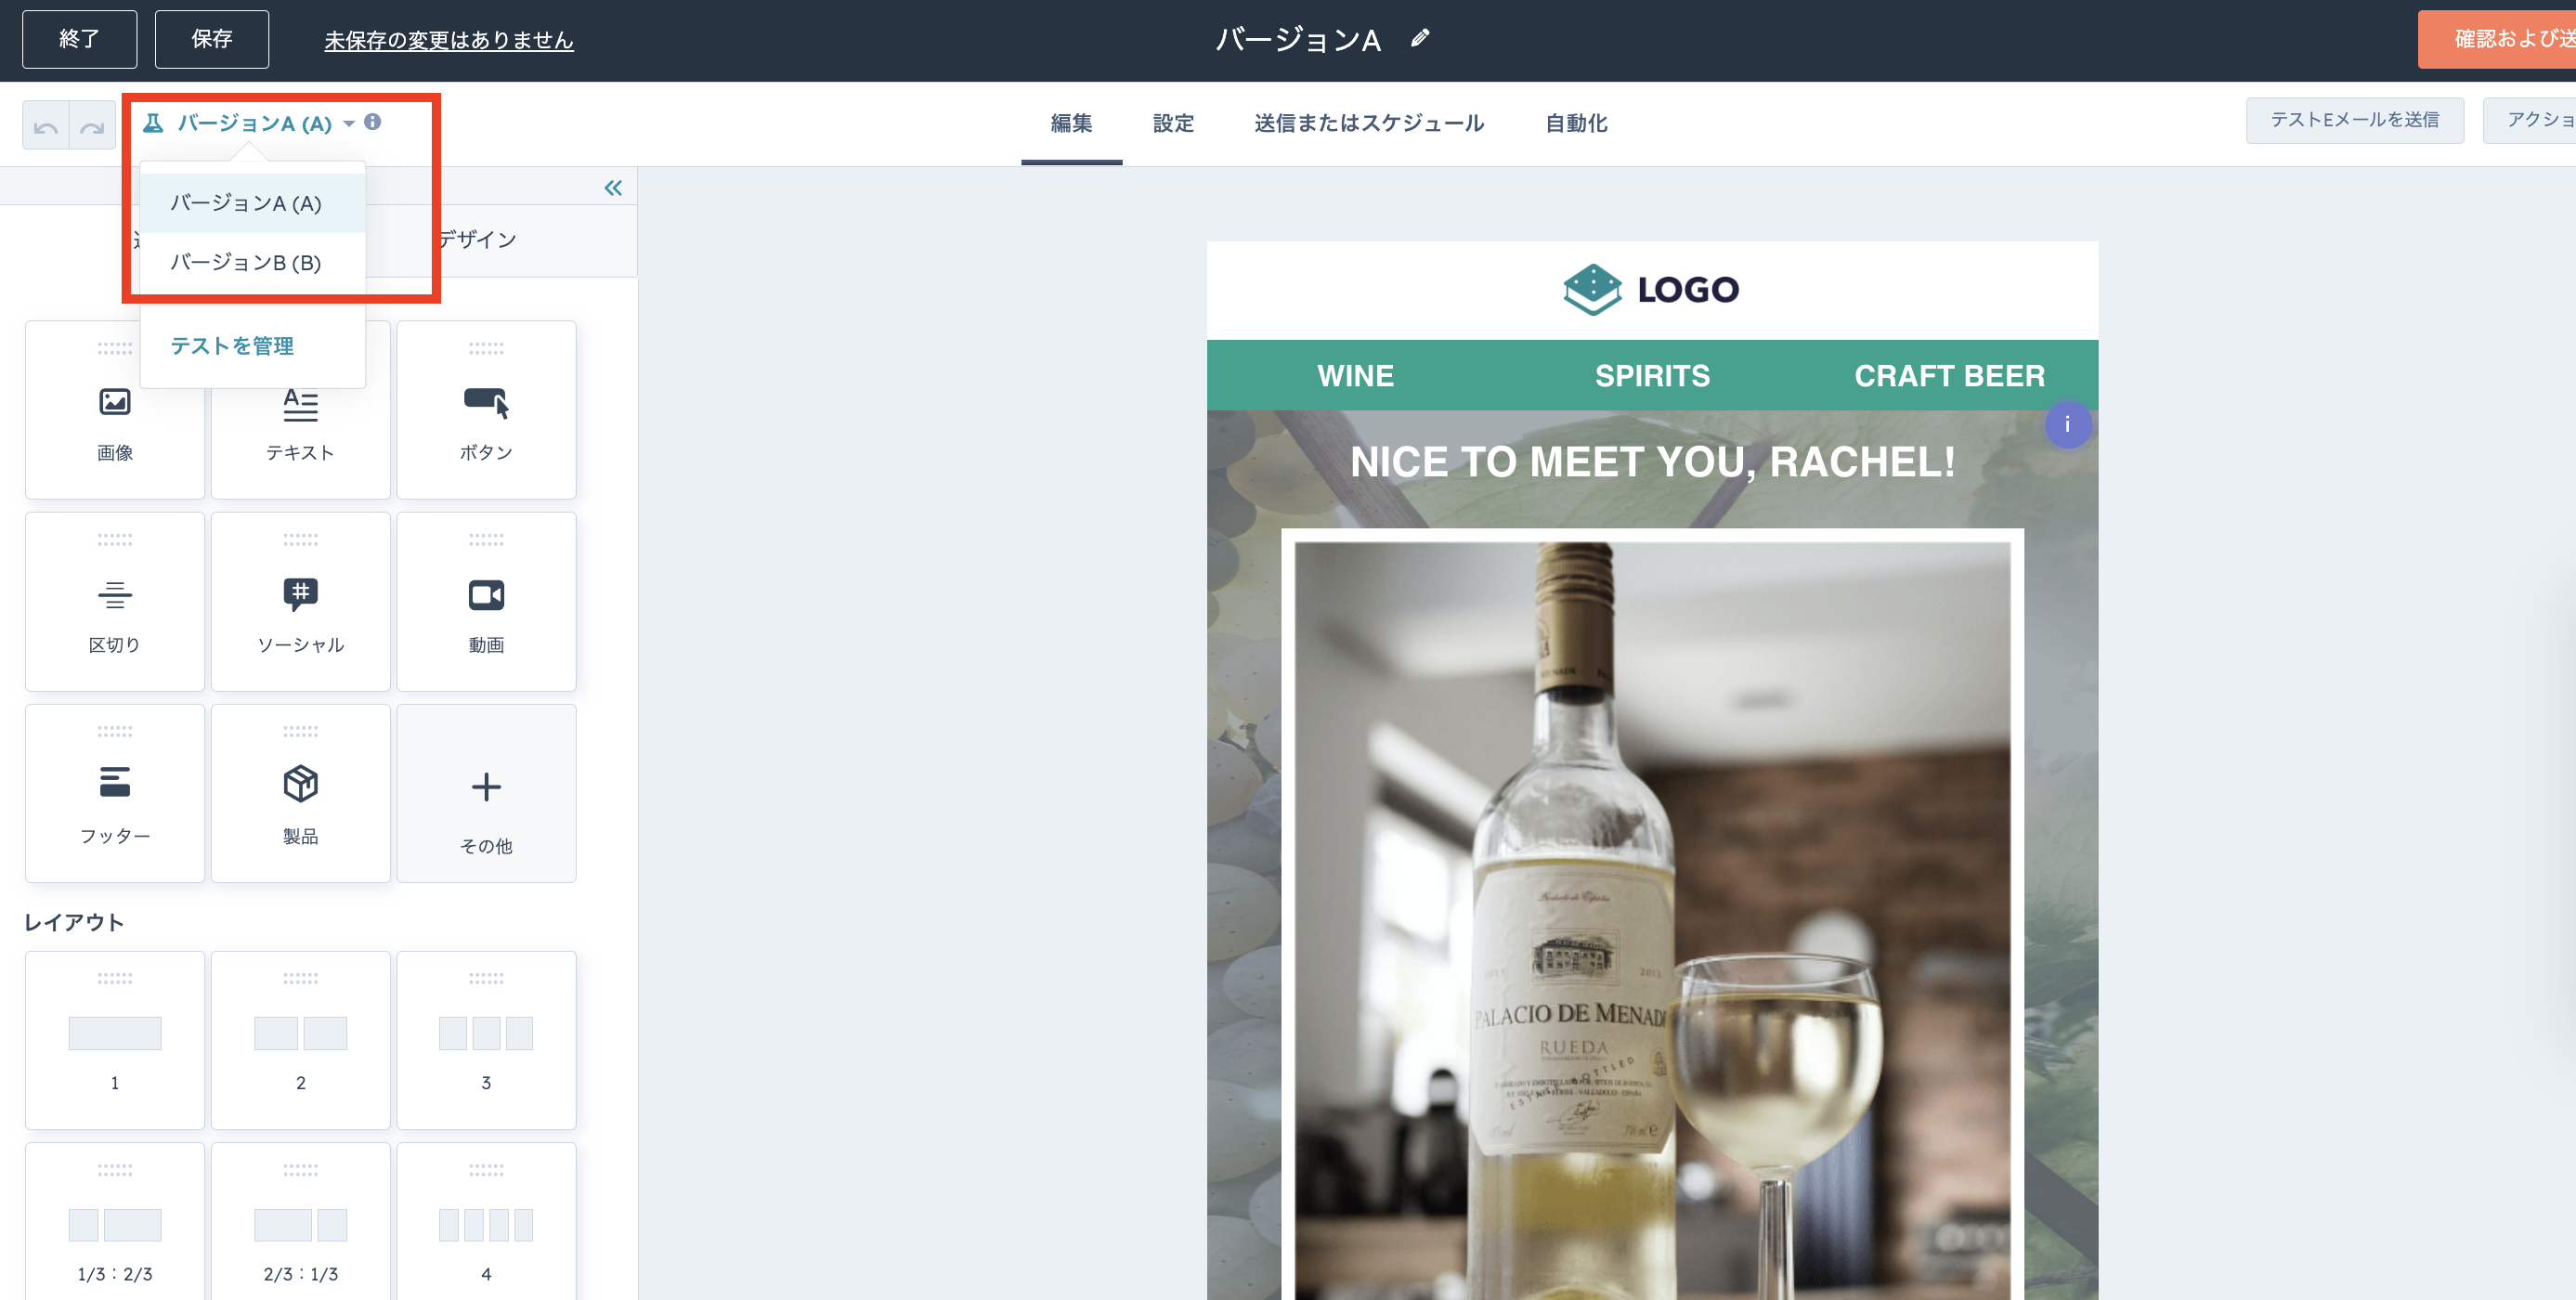Choose the 3 column layout
2576x1300 pixels.
click(486, 1041)
